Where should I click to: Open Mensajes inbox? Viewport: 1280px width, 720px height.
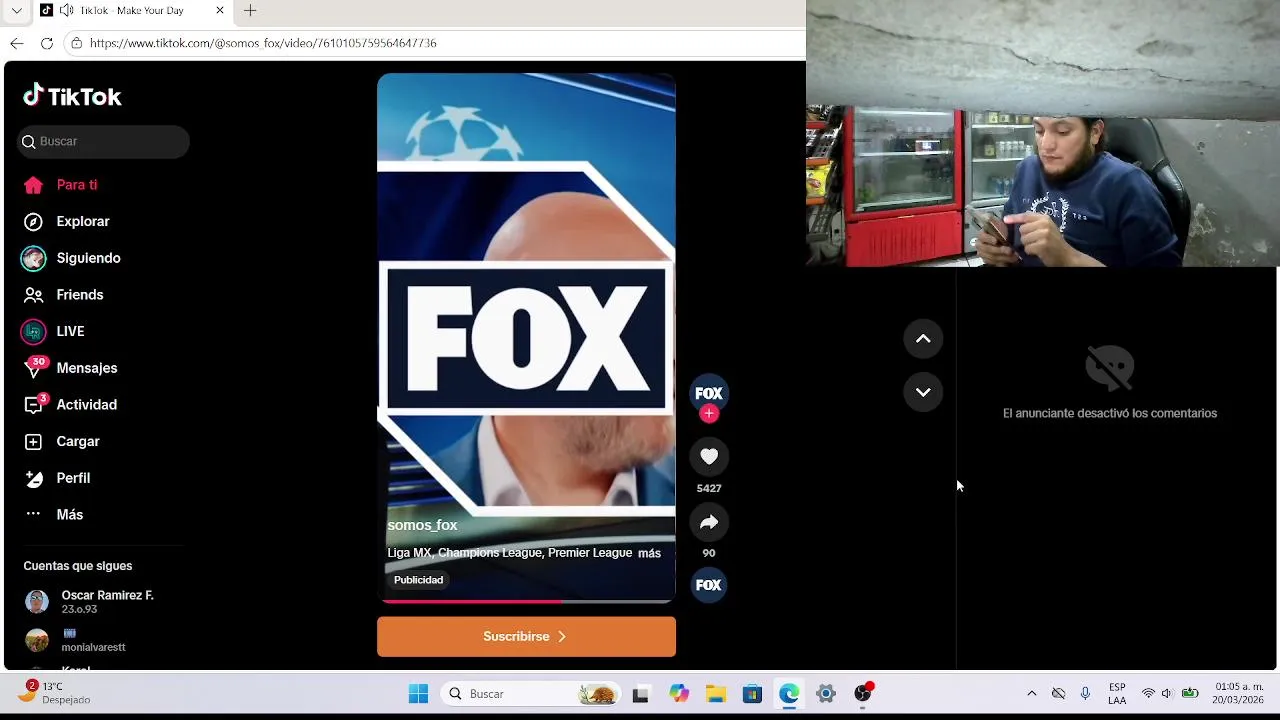tap(86, 368)
